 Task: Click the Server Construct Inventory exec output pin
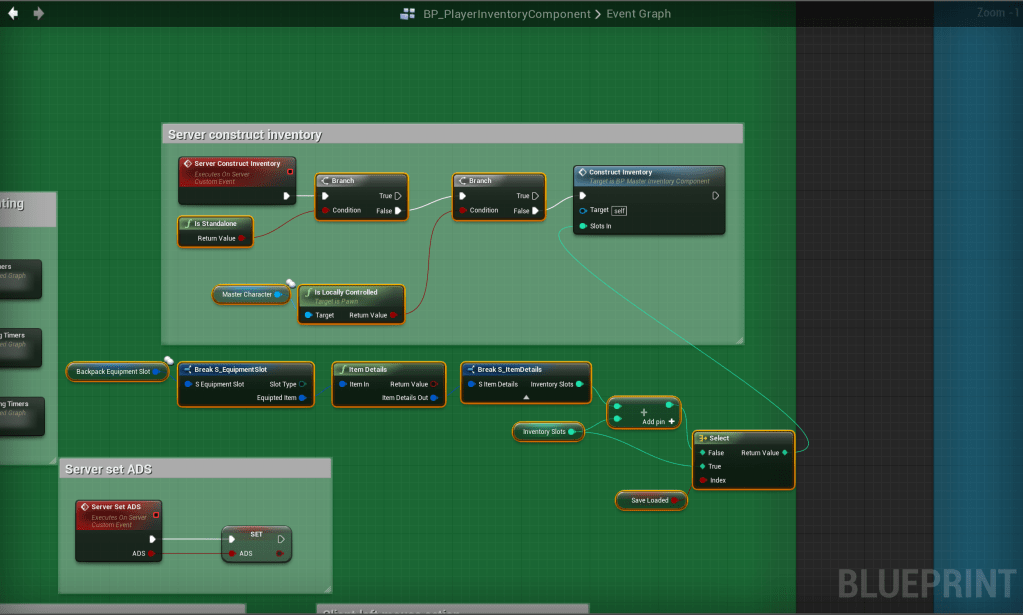point(286,196)
